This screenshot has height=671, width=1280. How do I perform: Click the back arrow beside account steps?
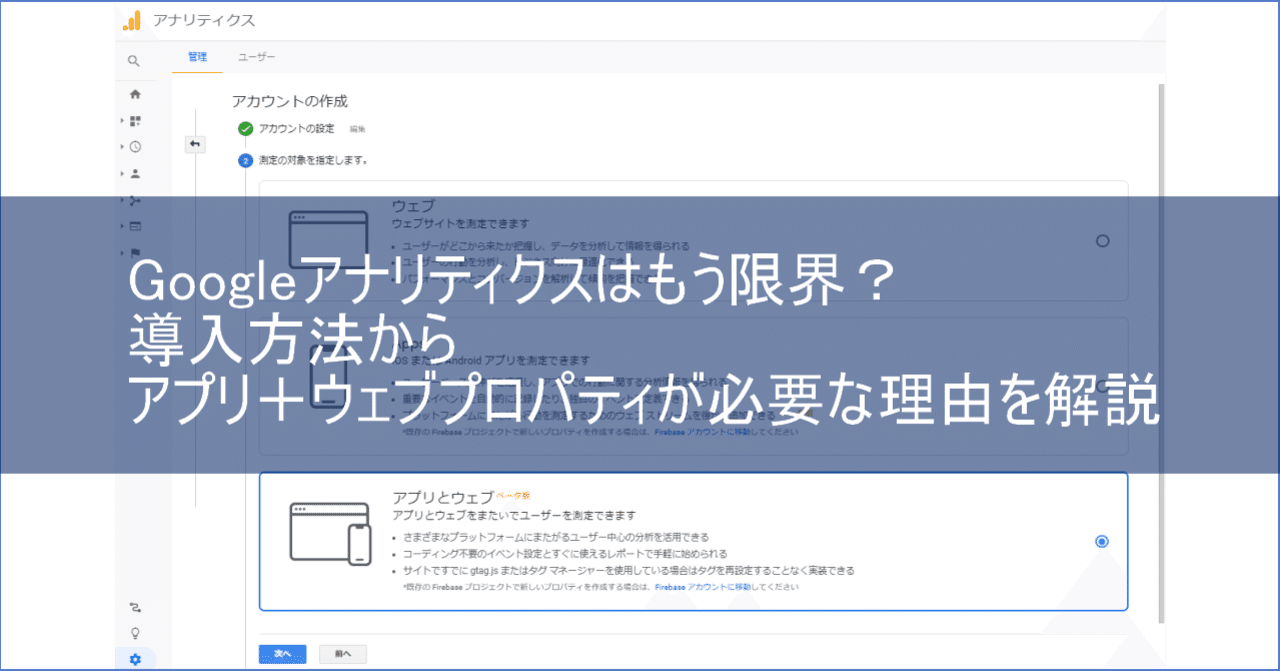coord(195,144)
